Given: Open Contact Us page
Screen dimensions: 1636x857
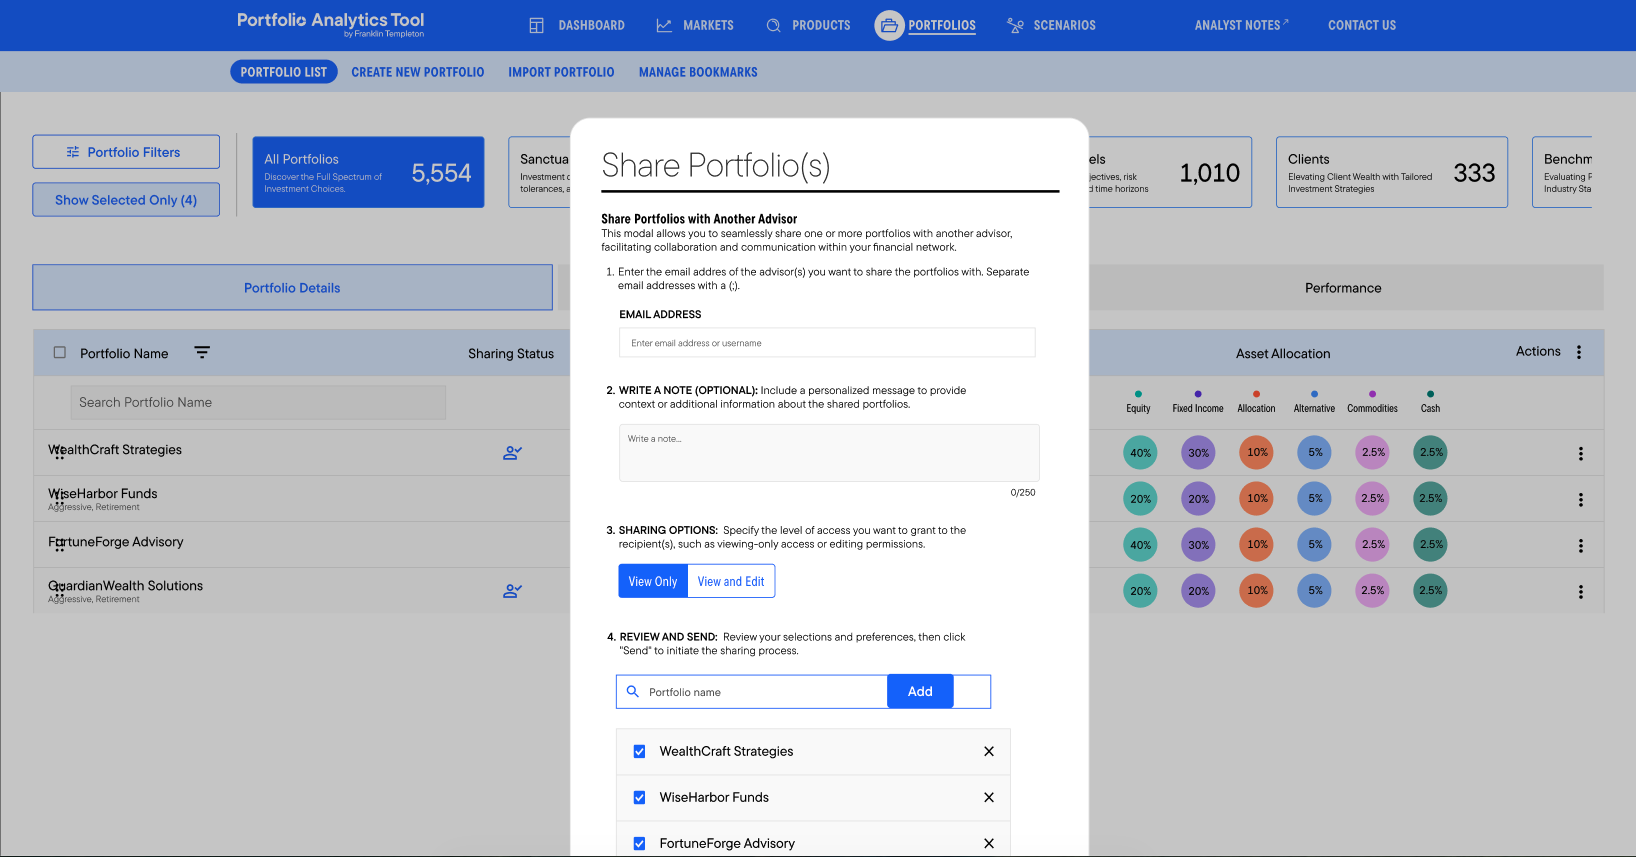Looking at the screenshot, I should click(1362, 25).
